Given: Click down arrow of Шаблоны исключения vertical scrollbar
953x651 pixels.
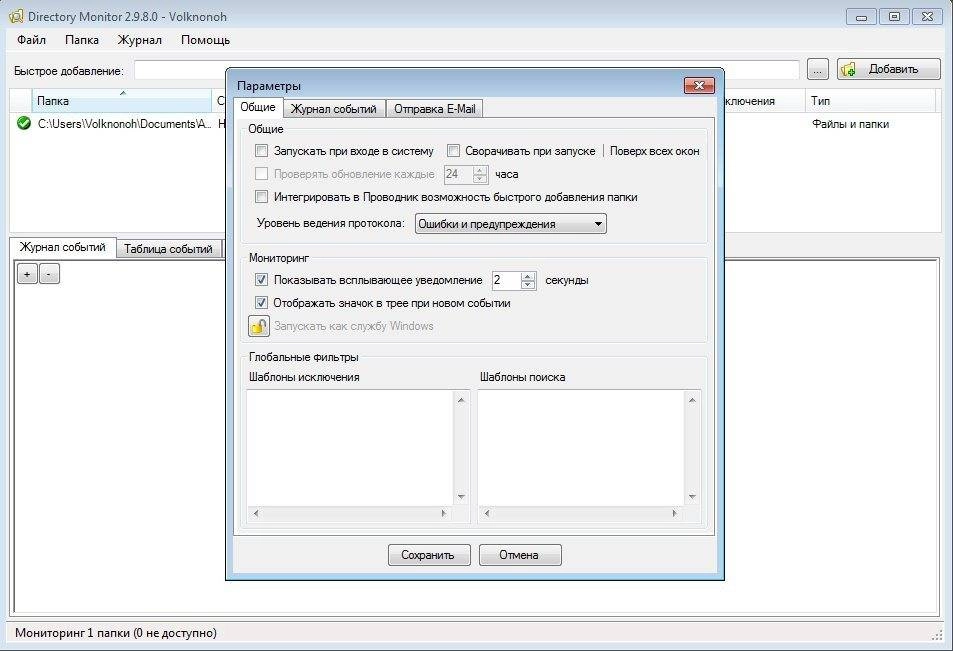Looking at the screenshot, I should [461, 497].
